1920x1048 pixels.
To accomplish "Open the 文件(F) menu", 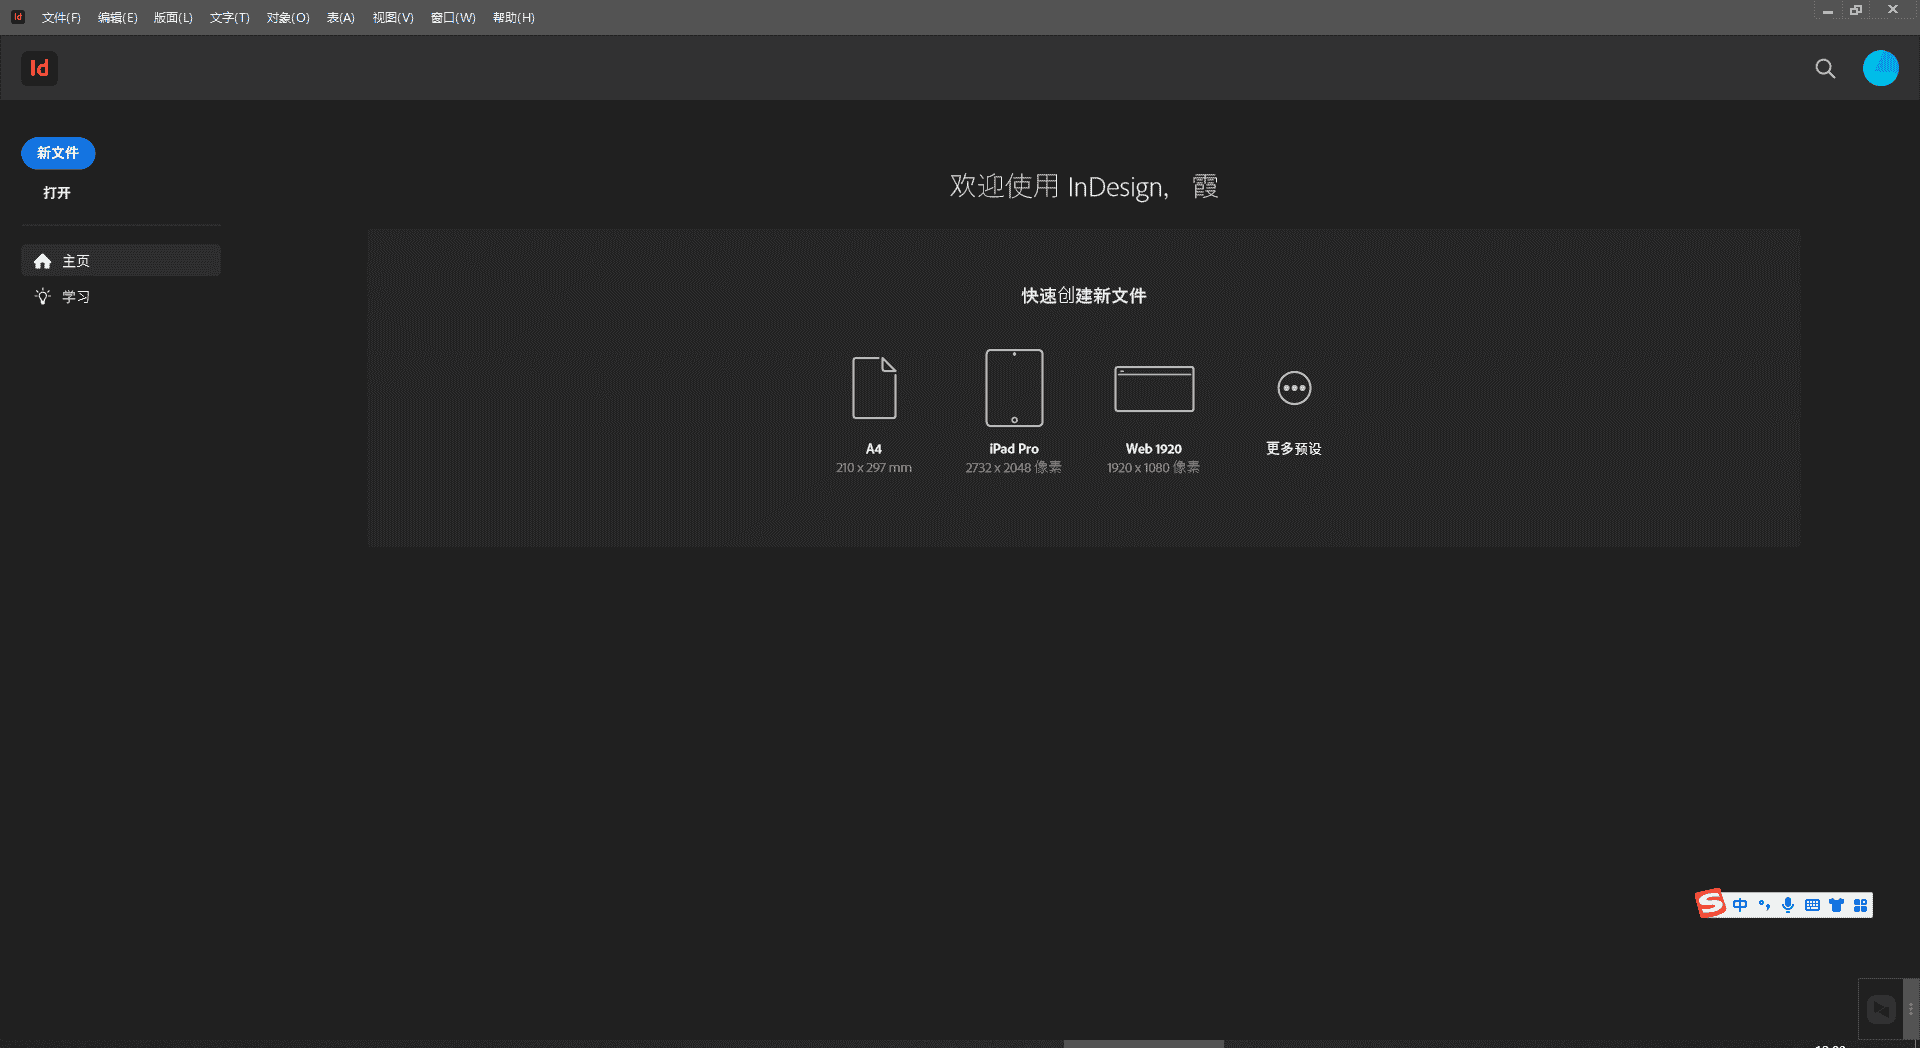I will coord(61,18).
